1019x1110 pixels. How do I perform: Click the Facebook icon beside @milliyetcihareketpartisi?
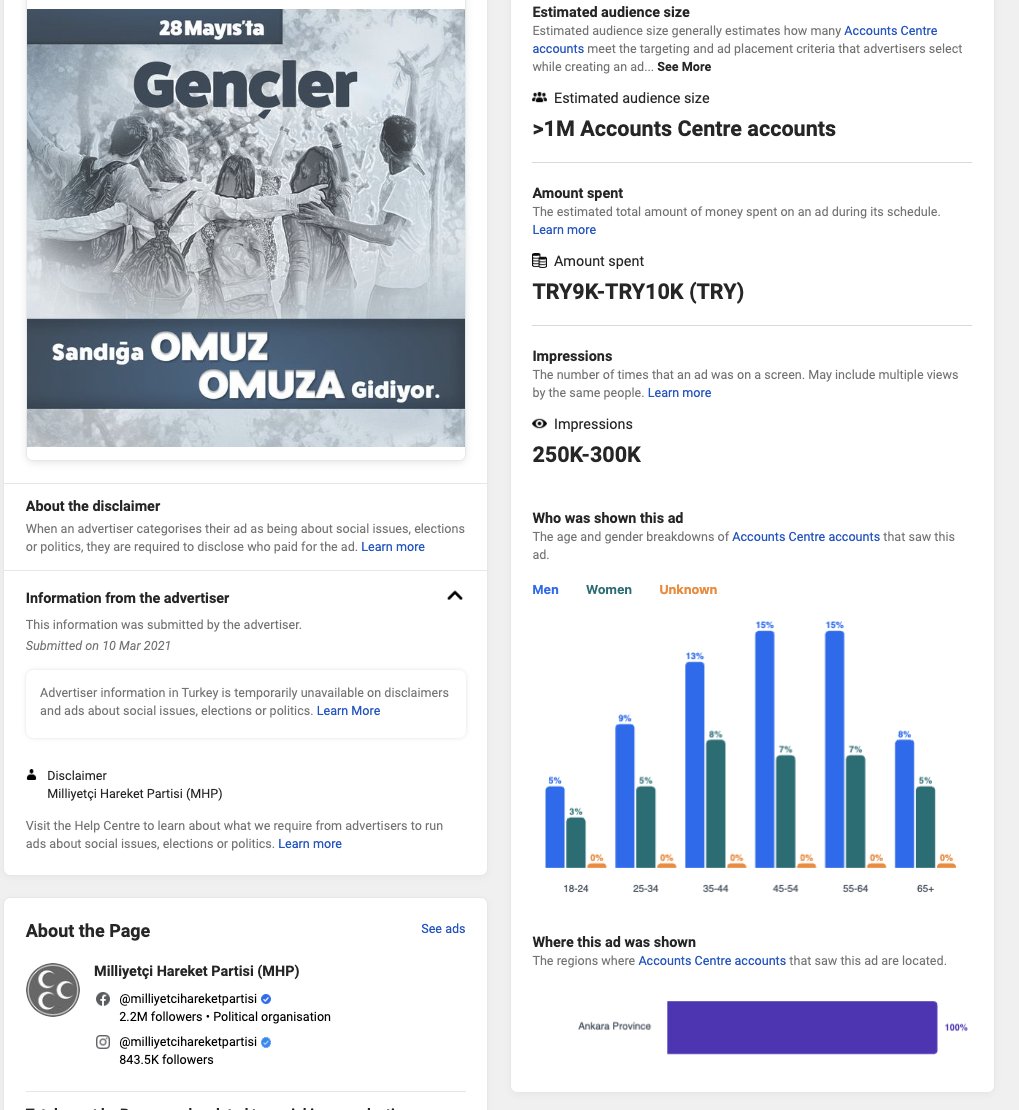pos(103,999)
